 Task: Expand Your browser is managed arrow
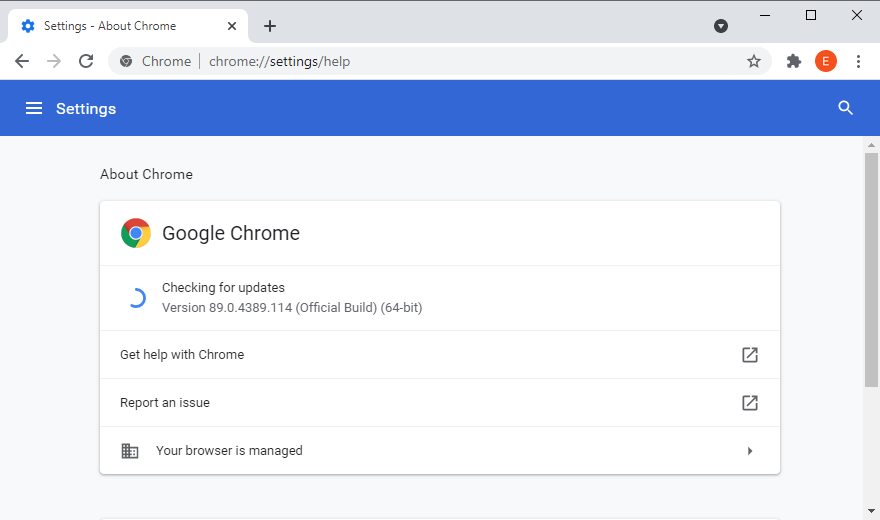coord(750,451)
